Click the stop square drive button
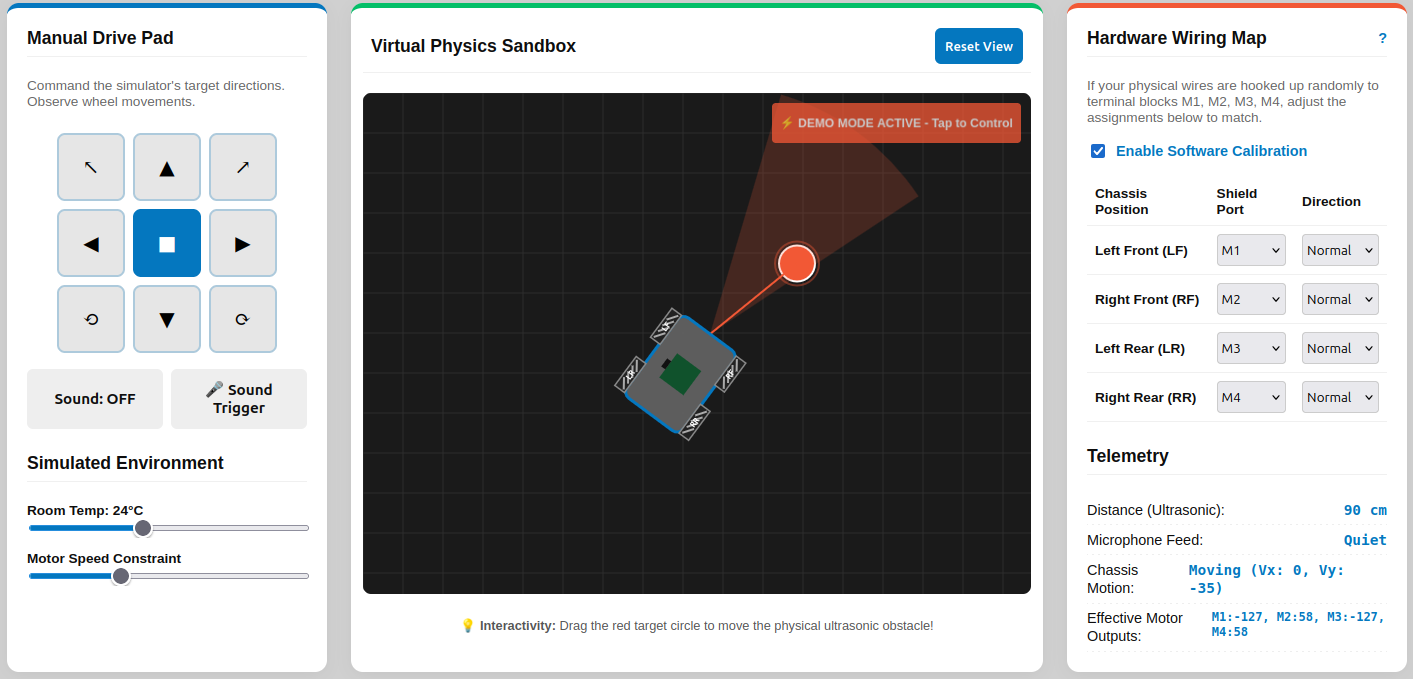This screenshot has height=679, width=1413. pyautogui.click(x=167, y=243)
